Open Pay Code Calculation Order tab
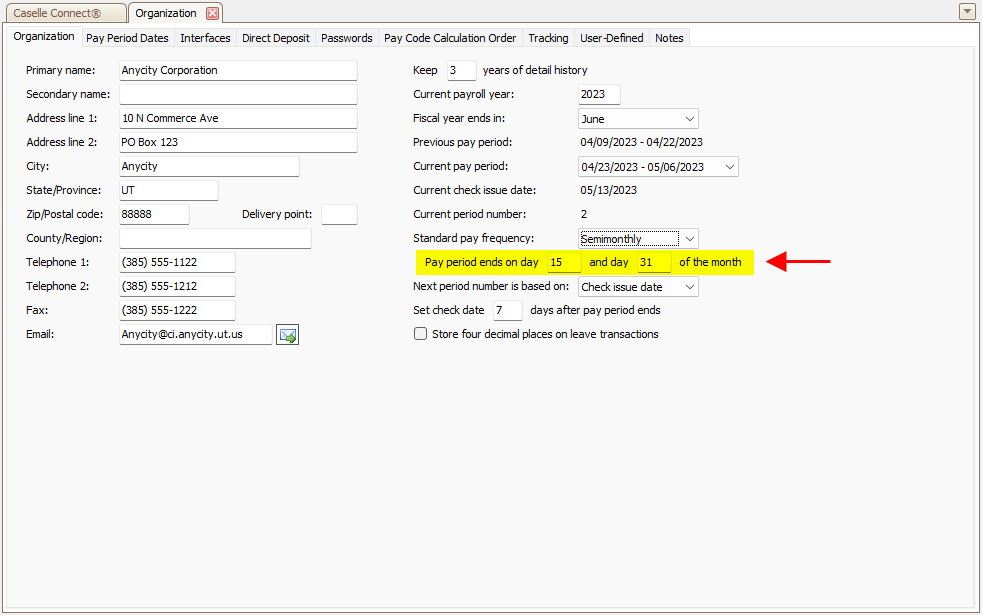The height and width of the screenshot is (615, 982). tap(450, 38)
